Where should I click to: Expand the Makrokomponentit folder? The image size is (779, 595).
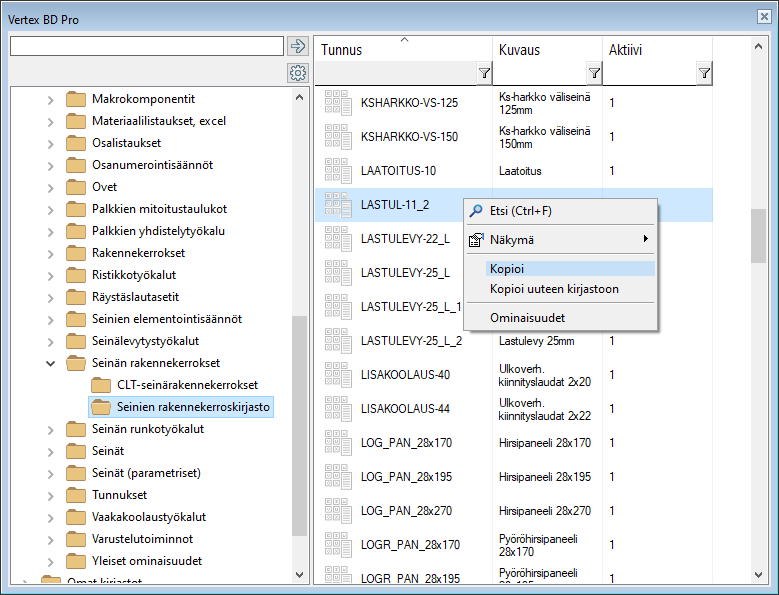tap(51, 99)
